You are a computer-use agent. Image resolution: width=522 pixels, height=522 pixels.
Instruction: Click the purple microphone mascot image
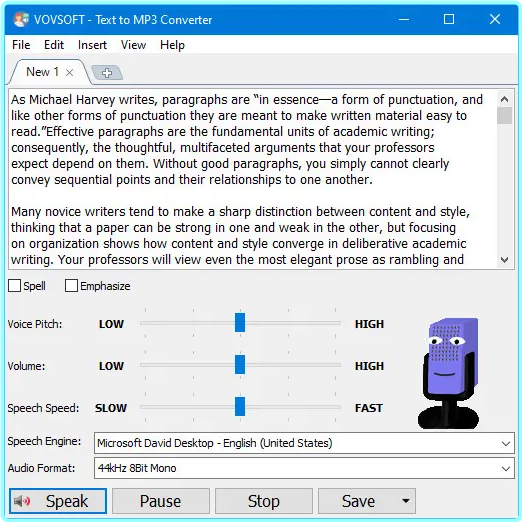[449, 373]
